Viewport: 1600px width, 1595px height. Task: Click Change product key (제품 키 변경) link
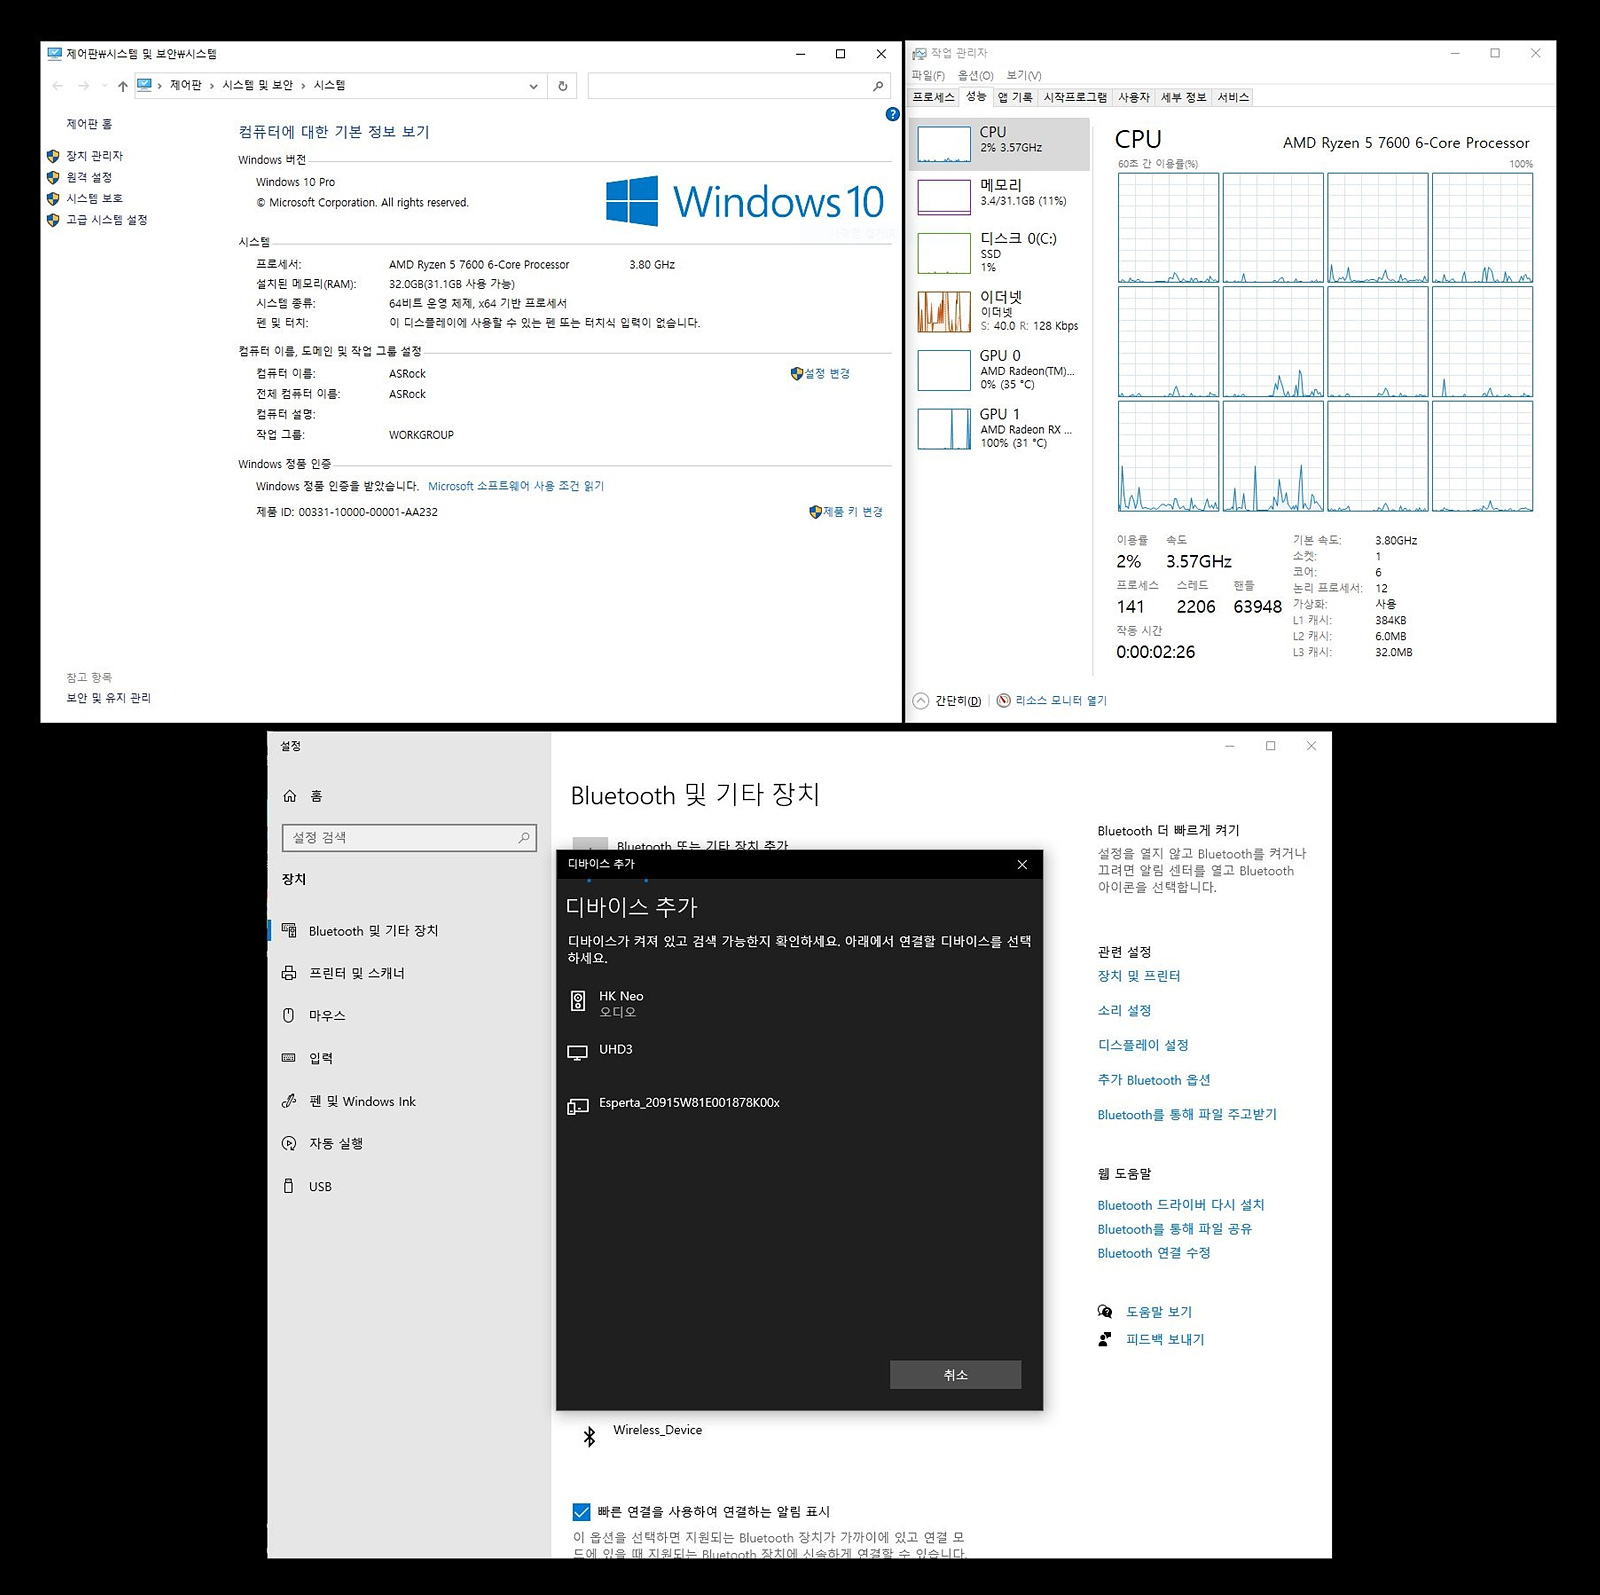point(846,511)
